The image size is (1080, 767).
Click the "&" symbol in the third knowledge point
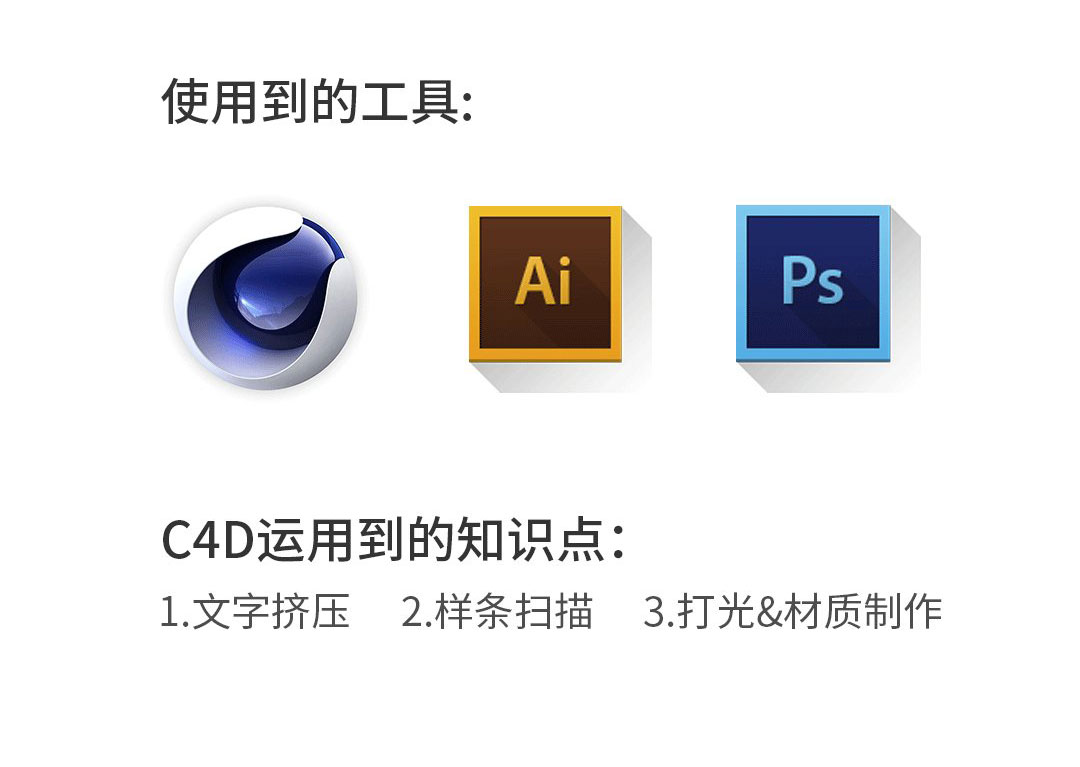pos(769,612)
